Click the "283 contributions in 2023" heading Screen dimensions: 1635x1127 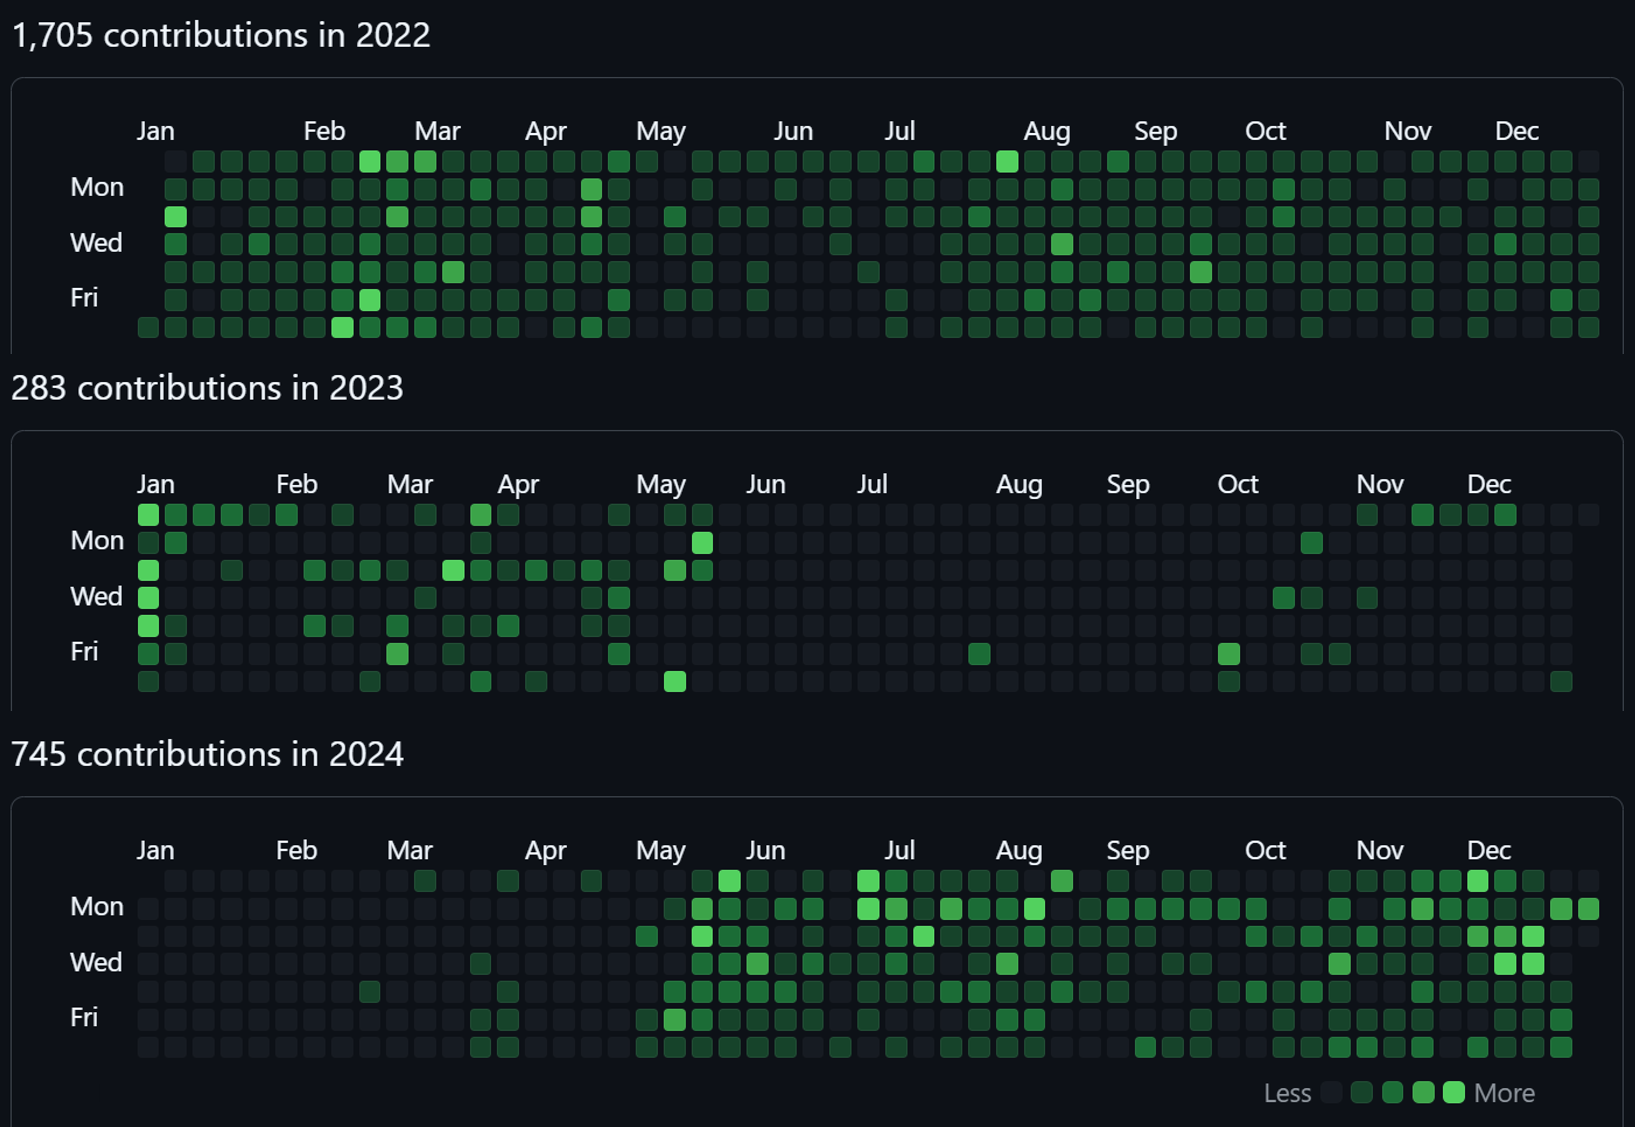point(207,388)
